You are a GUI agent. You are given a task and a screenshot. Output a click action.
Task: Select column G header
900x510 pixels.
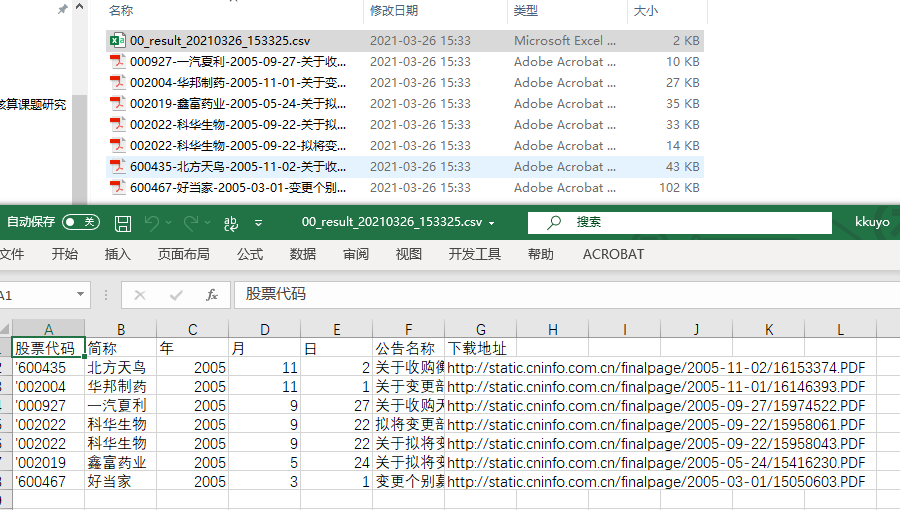pyautogui.click(x=480, y=329)
